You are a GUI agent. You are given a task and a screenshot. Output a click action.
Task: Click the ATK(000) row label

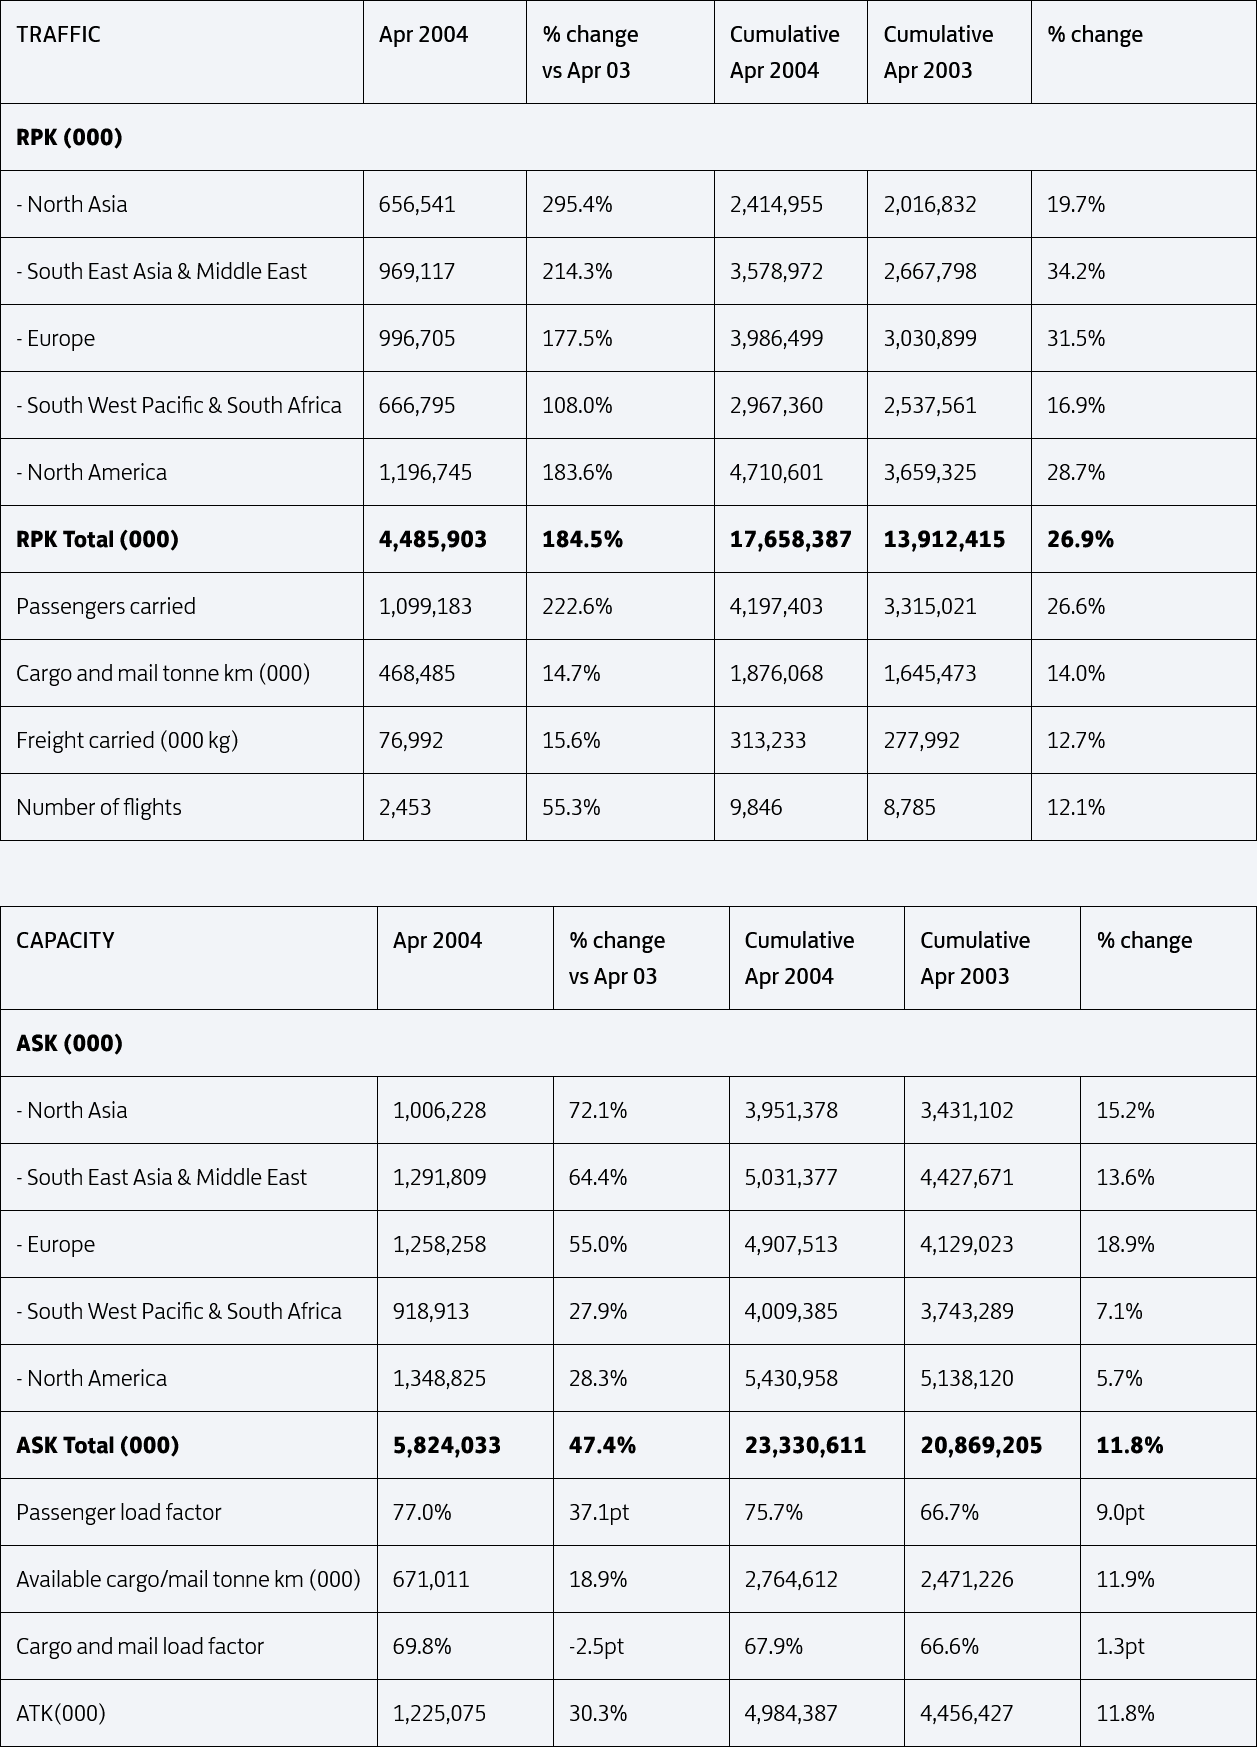[x=60, y=1714]
